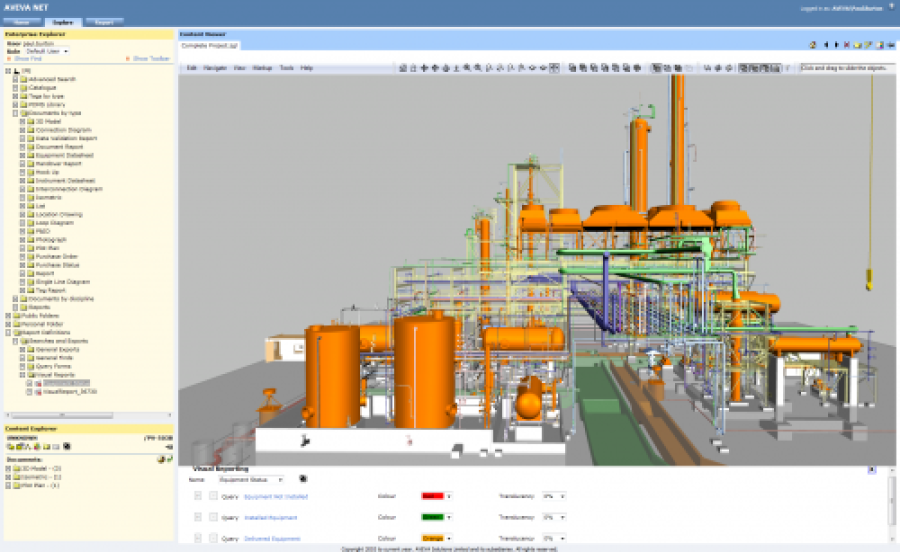
Task: Click the red X icon in the Content Viewer header
Action: tap(847, 45)
